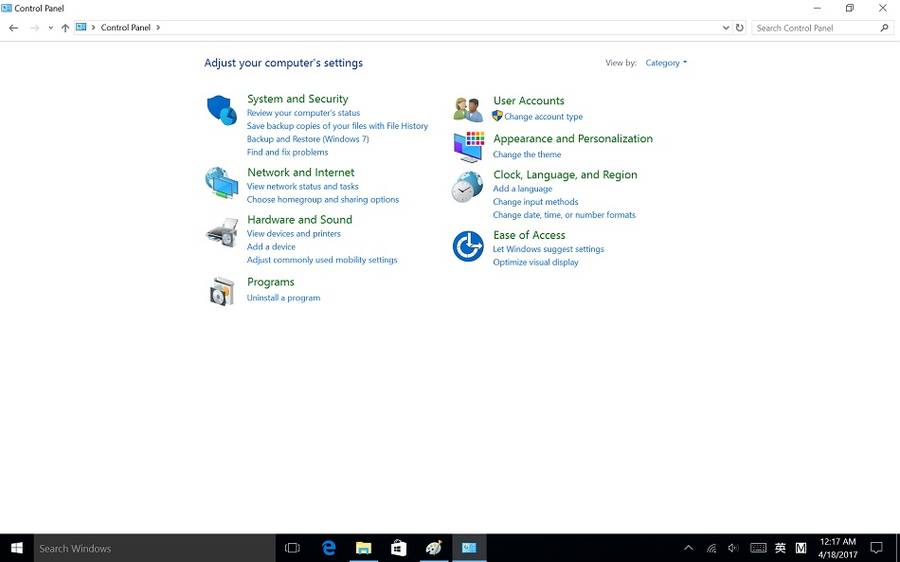
Task: Open the View by Category dropdown
Action: click(666, 63)
